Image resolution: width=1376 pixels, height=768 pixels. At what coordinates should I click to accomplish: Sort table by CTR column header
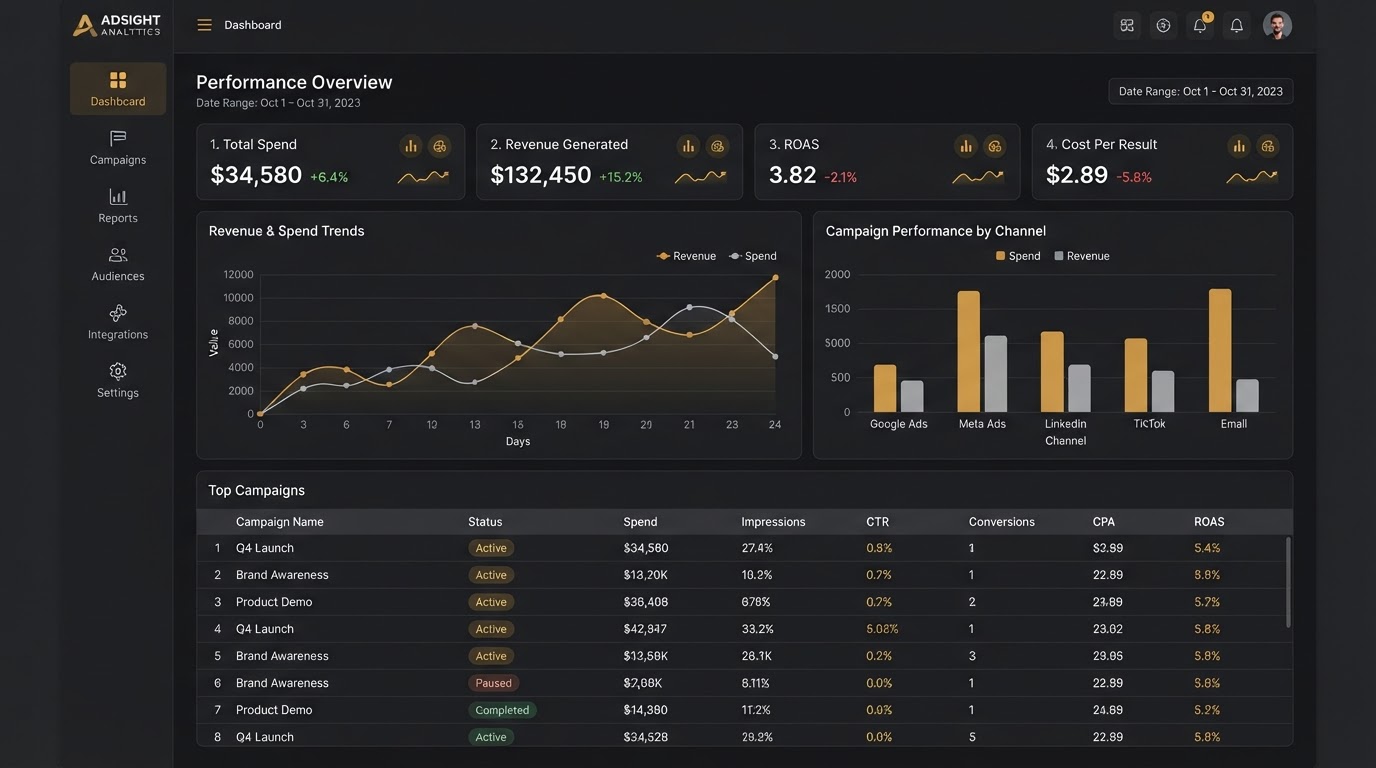click(x=877, y=522)
